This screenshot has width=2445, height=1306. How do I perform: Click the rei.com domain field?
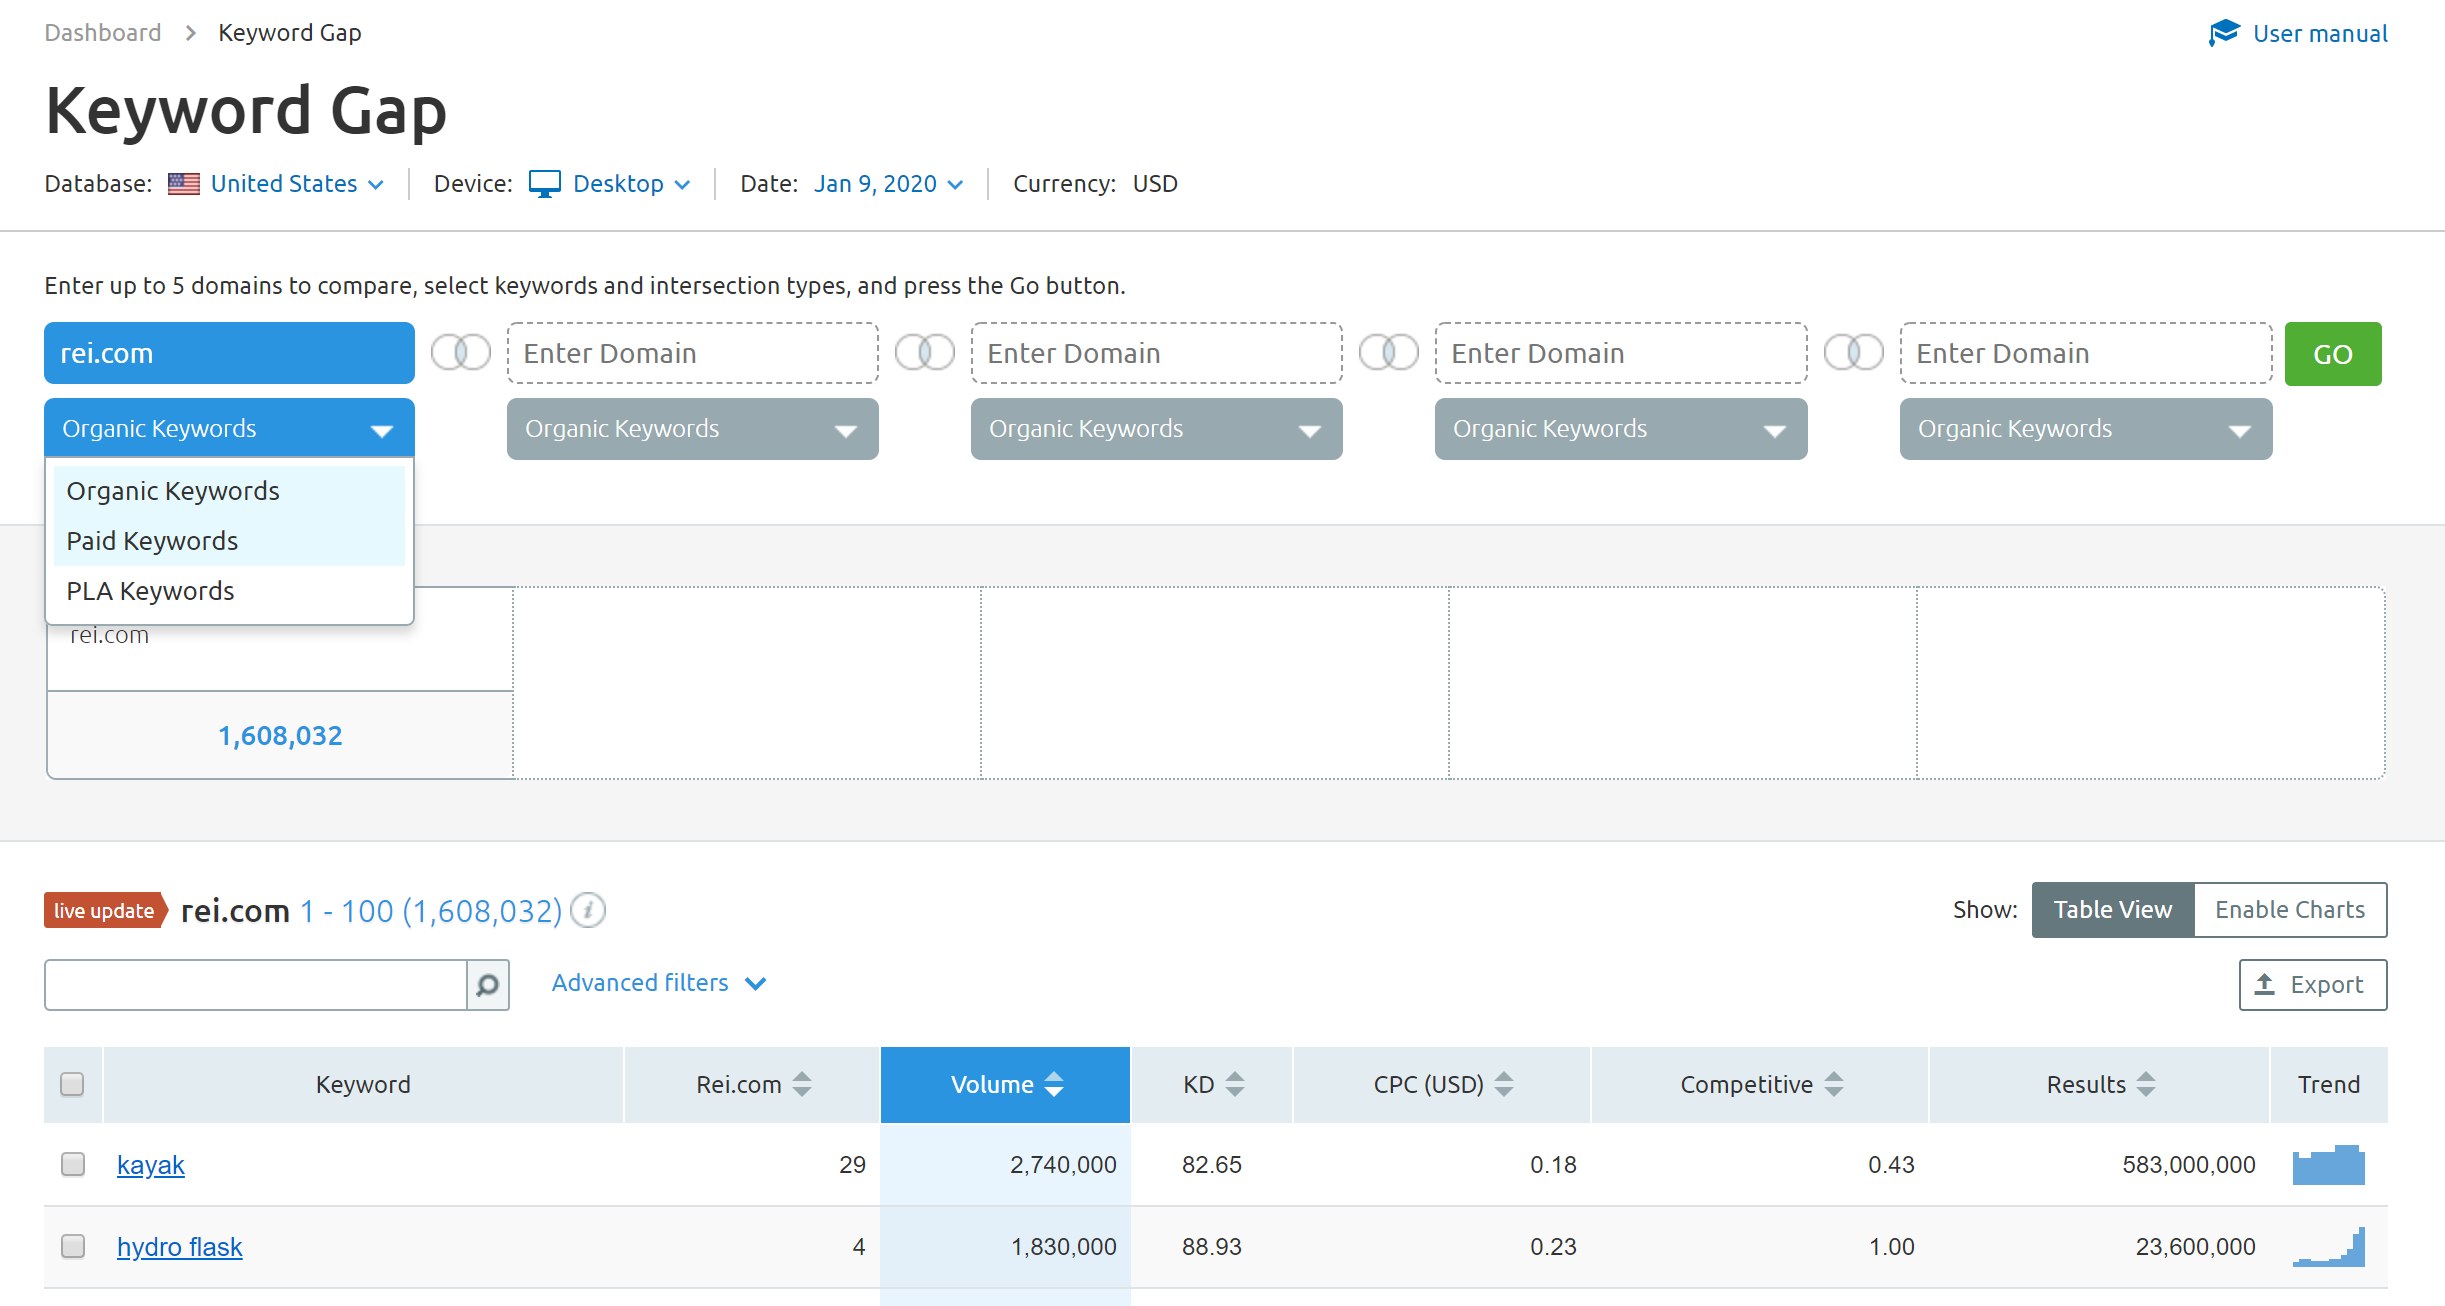(x=229, y=353)
